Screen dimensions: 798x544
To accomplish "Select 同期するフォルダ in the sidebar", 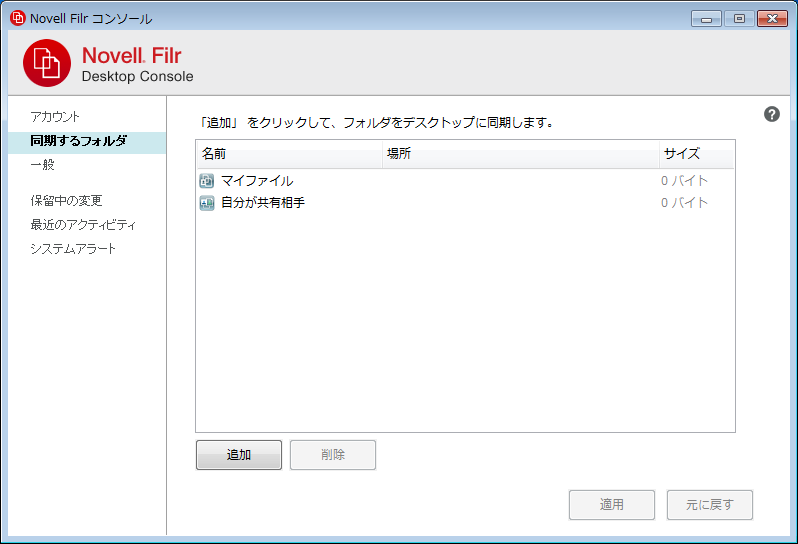I will [78, 141].
